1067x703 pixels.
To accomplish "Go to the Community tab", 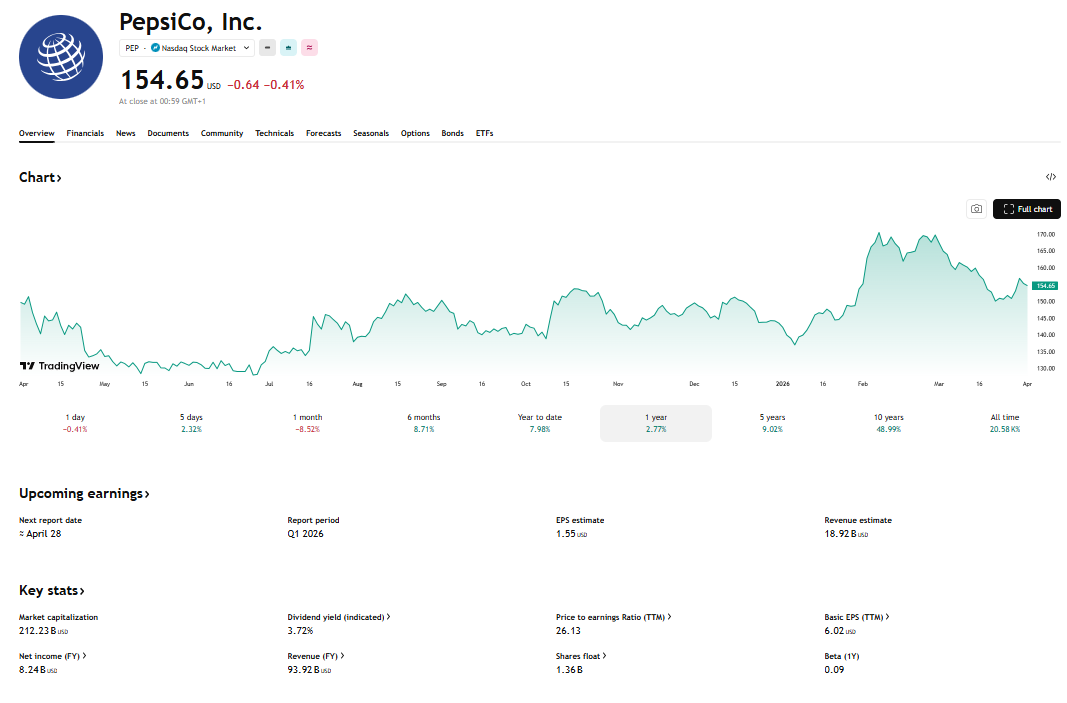I will point(222,133).
